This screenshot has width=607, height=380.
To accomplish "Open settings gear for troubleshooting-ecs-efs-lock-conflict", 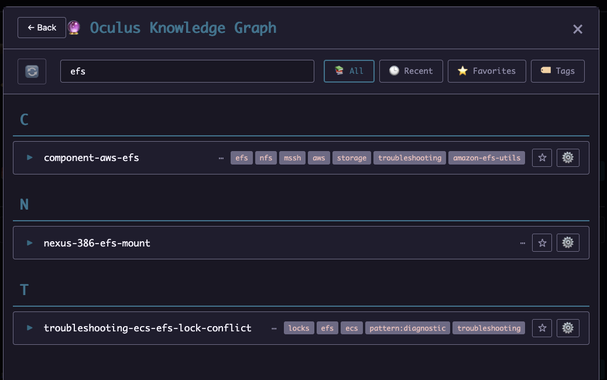I will [x=568, y=328].
